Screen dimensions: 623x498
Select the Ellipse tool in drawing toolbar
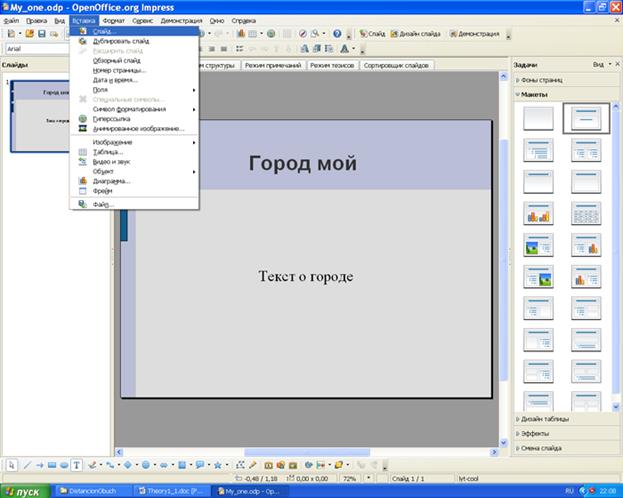[65, 465]
